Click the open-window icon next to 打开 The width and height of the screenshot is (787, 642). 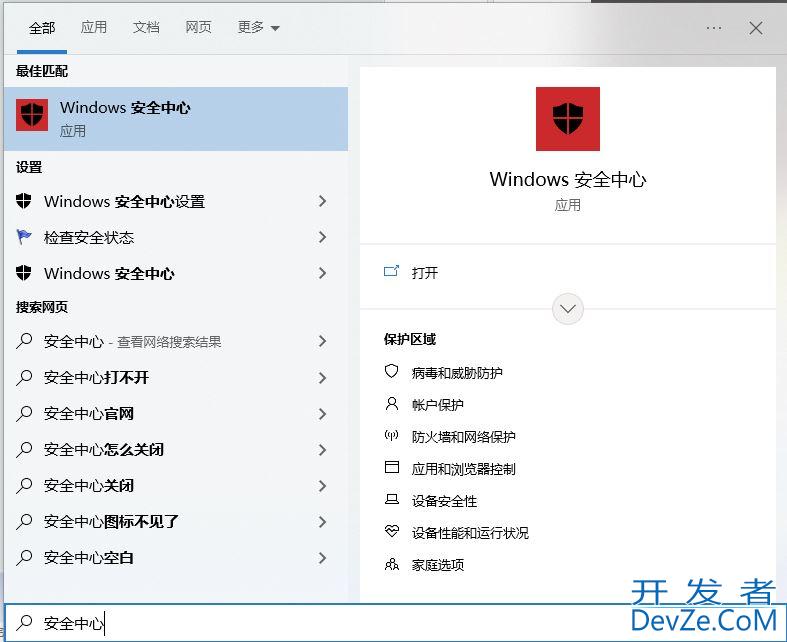[x=391, y=272]
